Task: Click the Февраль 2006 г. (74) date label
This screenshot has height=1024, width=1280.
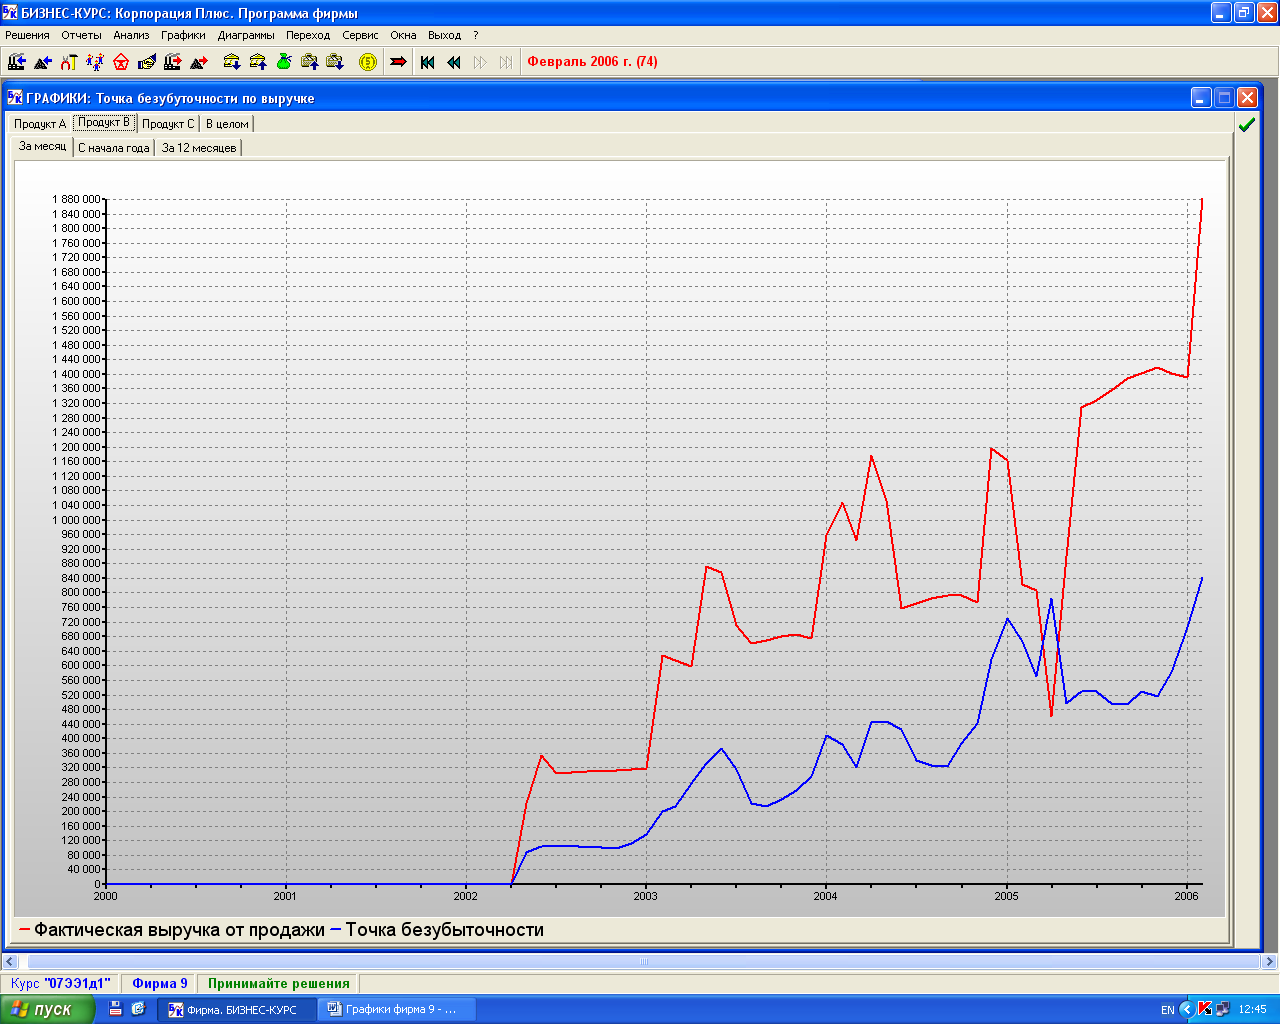Action: click(x=592, y=62)
